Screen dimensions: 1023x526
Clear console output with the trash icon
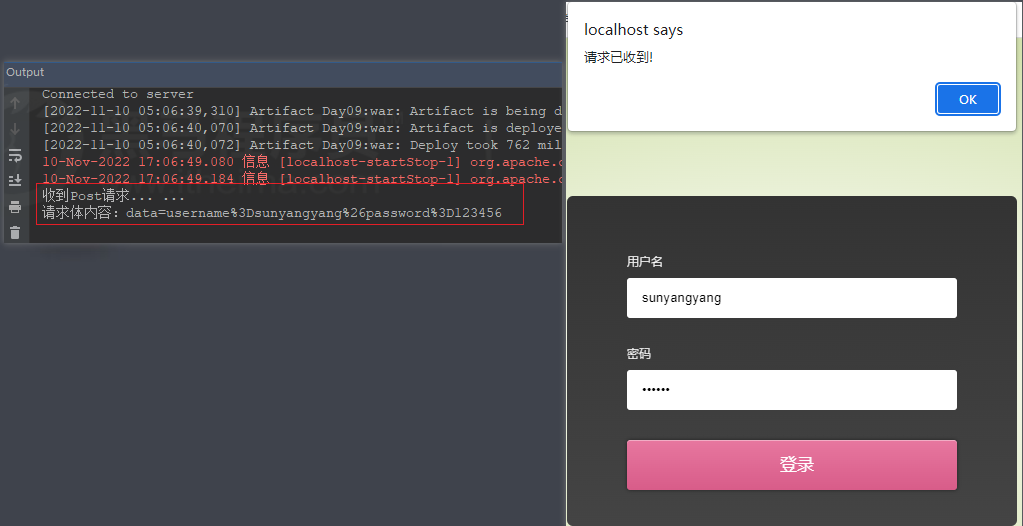[x=15, y=233]
